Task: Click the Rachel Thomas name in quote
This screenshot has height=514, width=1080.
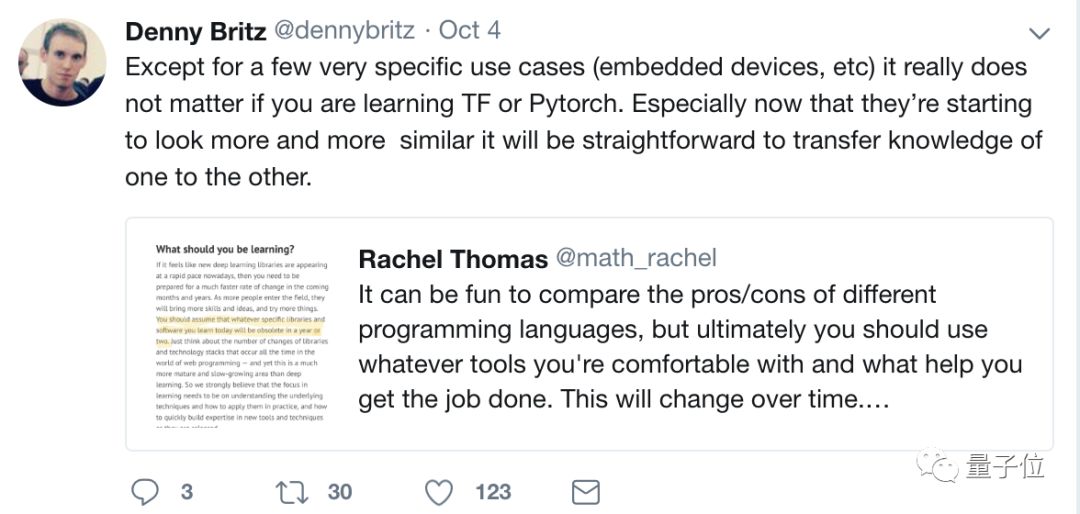Action: (452, 259)
